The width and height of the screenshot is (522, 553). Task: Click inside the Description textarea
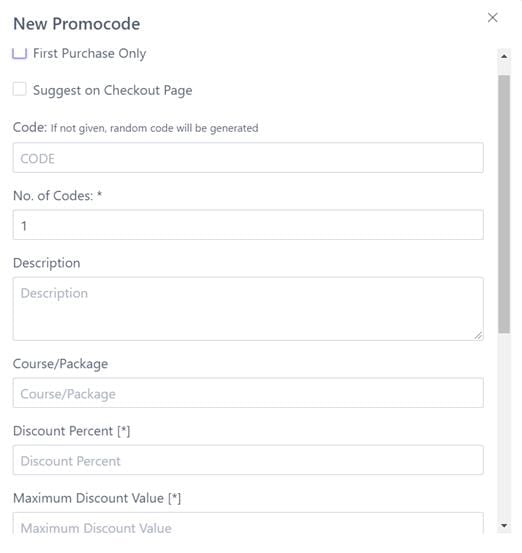tap(248, 309)
